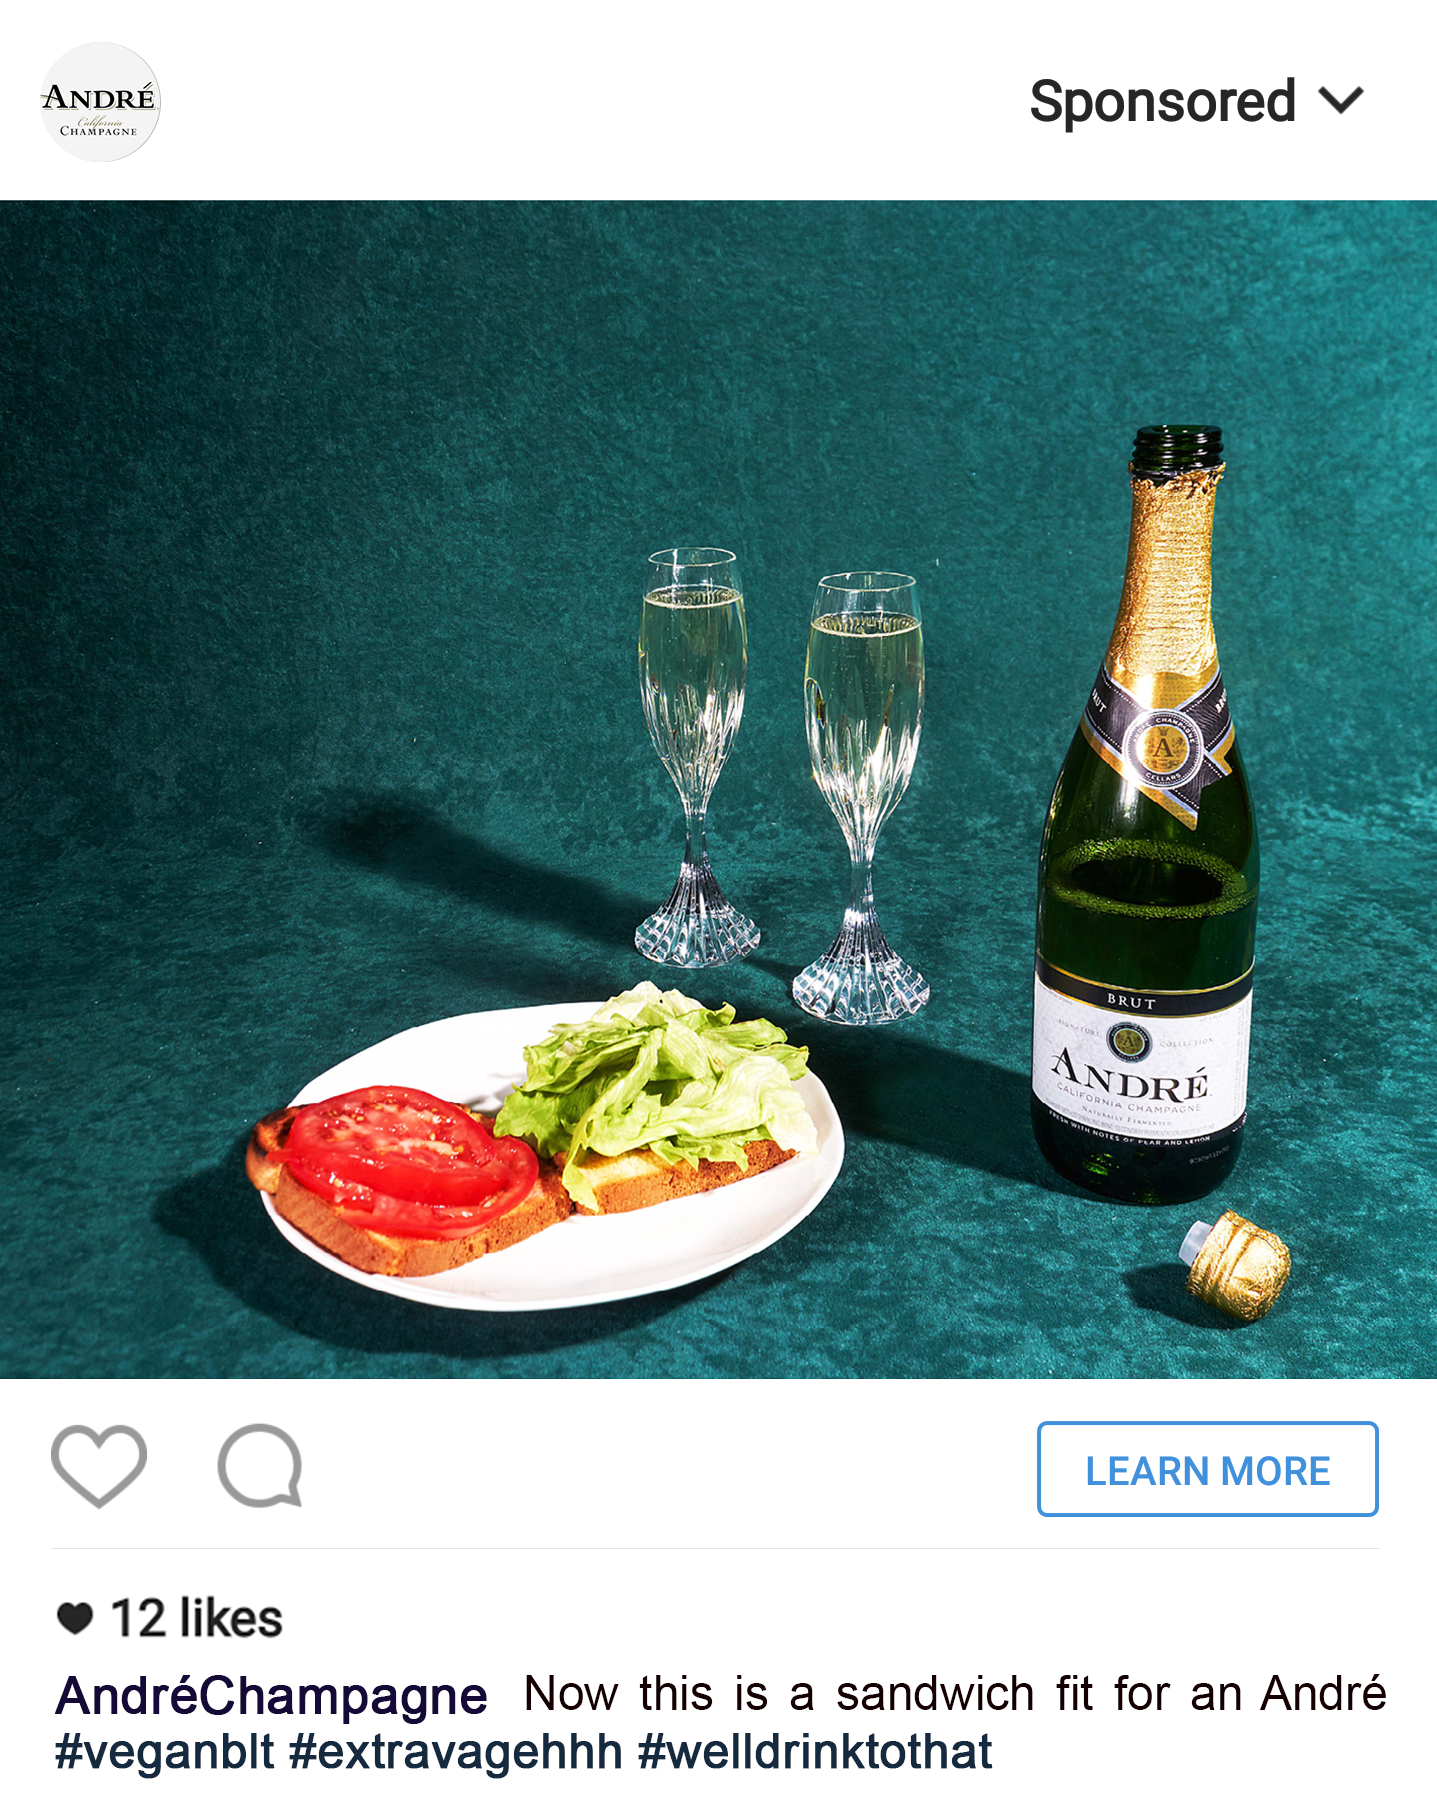Like the post with the heart icon
Viewport: 1437px width, 1808px height.
coord(99,1466)
